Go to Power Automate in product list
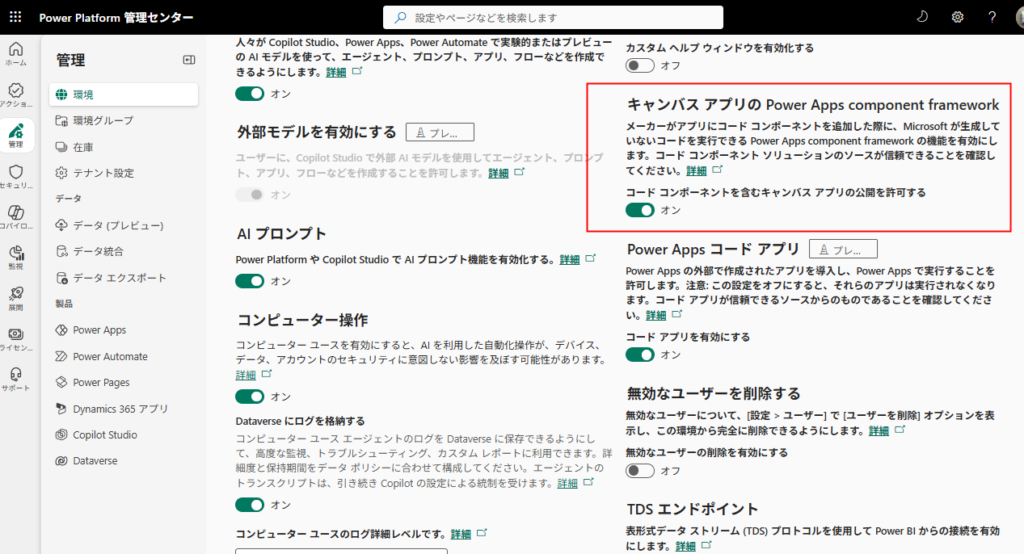 tap(110, 356)
